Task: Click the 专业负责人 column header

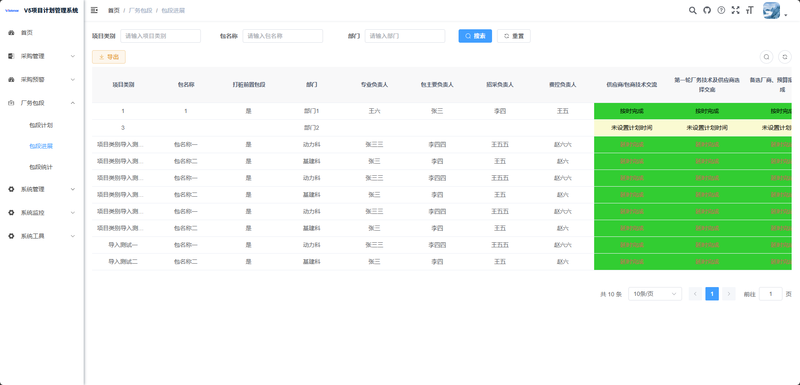Action: (374, 85)
